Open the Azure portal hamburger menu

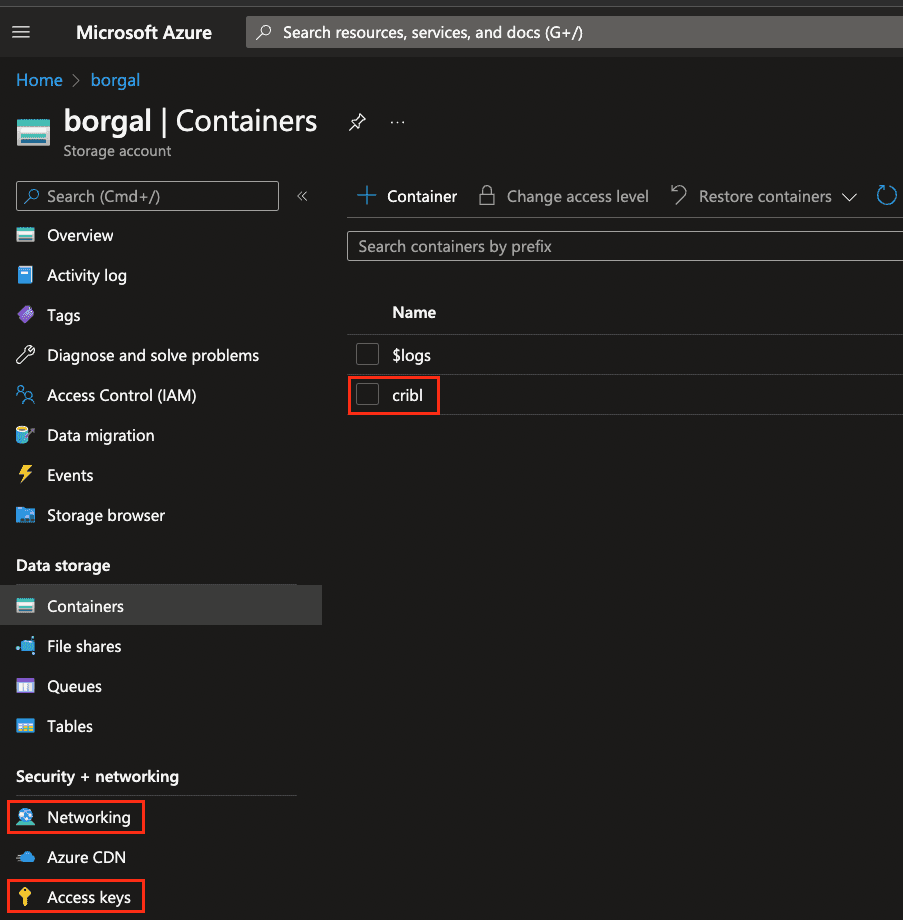21,32
